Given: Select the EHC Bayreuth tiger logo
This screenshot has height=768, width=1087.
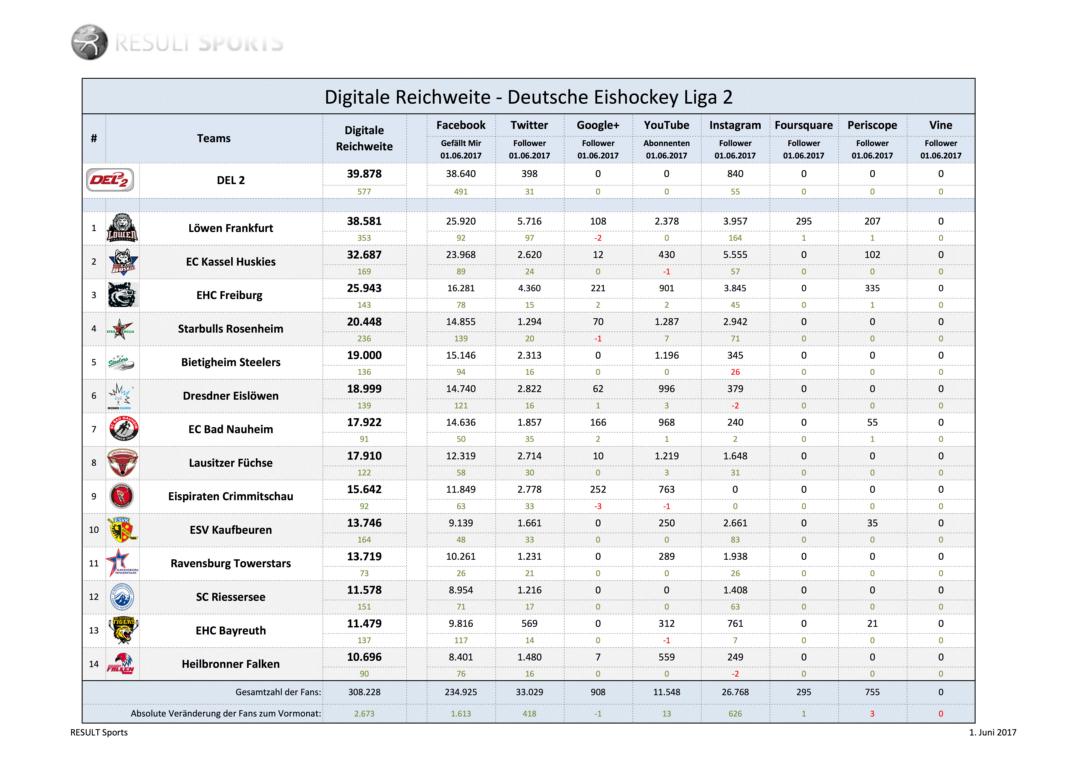Looking at the screenshot, I should pyautogui.click(x=123, y=630).
